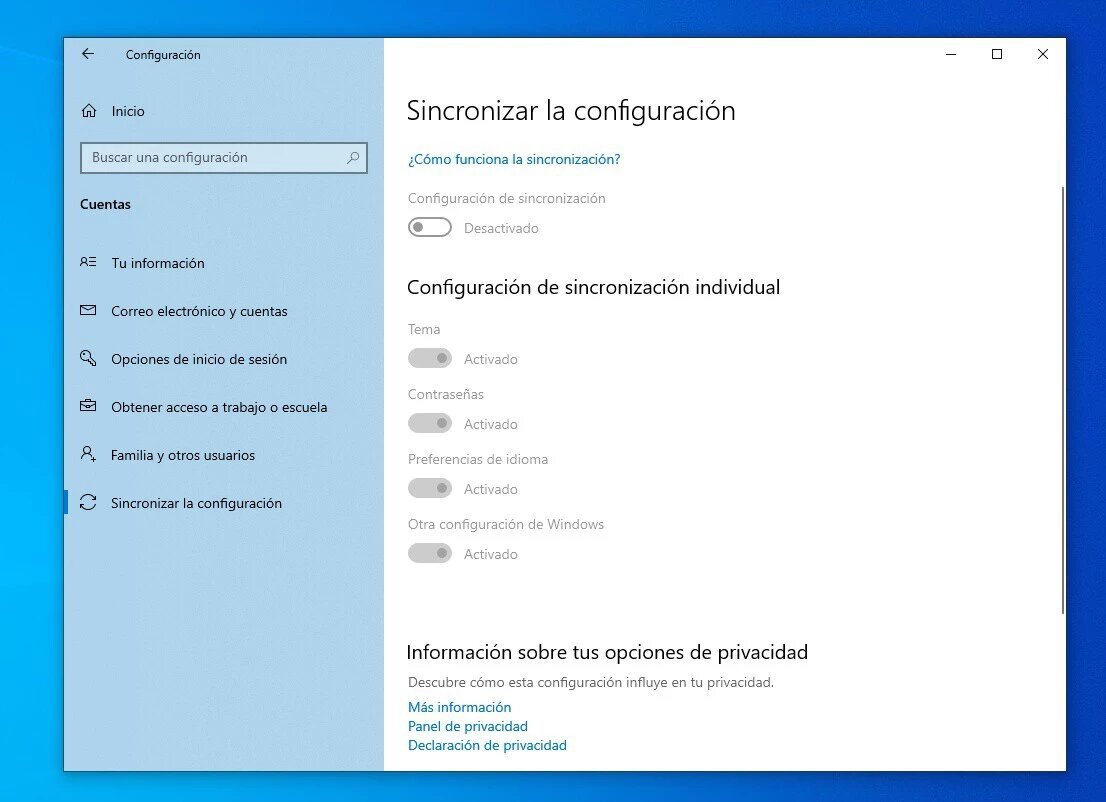The height and width of the screenshot is (802, 1106).
Task: Enable the Configuración de sincronización toggle
Action: click(x=430, y=228)
